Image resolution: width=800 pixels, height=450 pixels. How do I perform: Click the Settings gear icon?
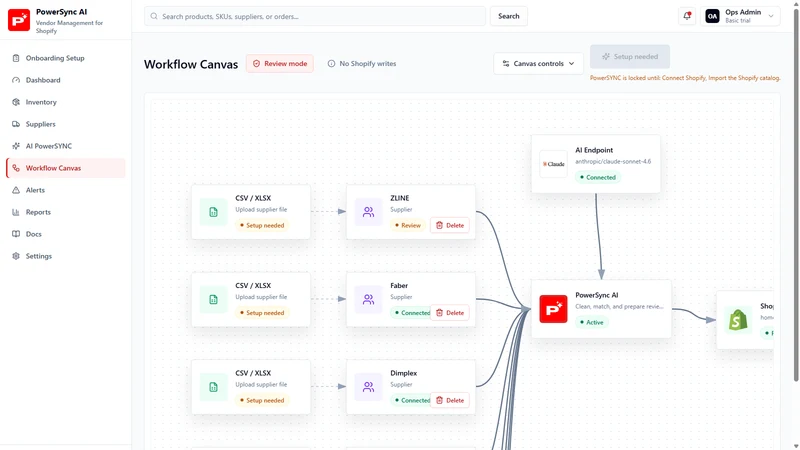[16, 256]
